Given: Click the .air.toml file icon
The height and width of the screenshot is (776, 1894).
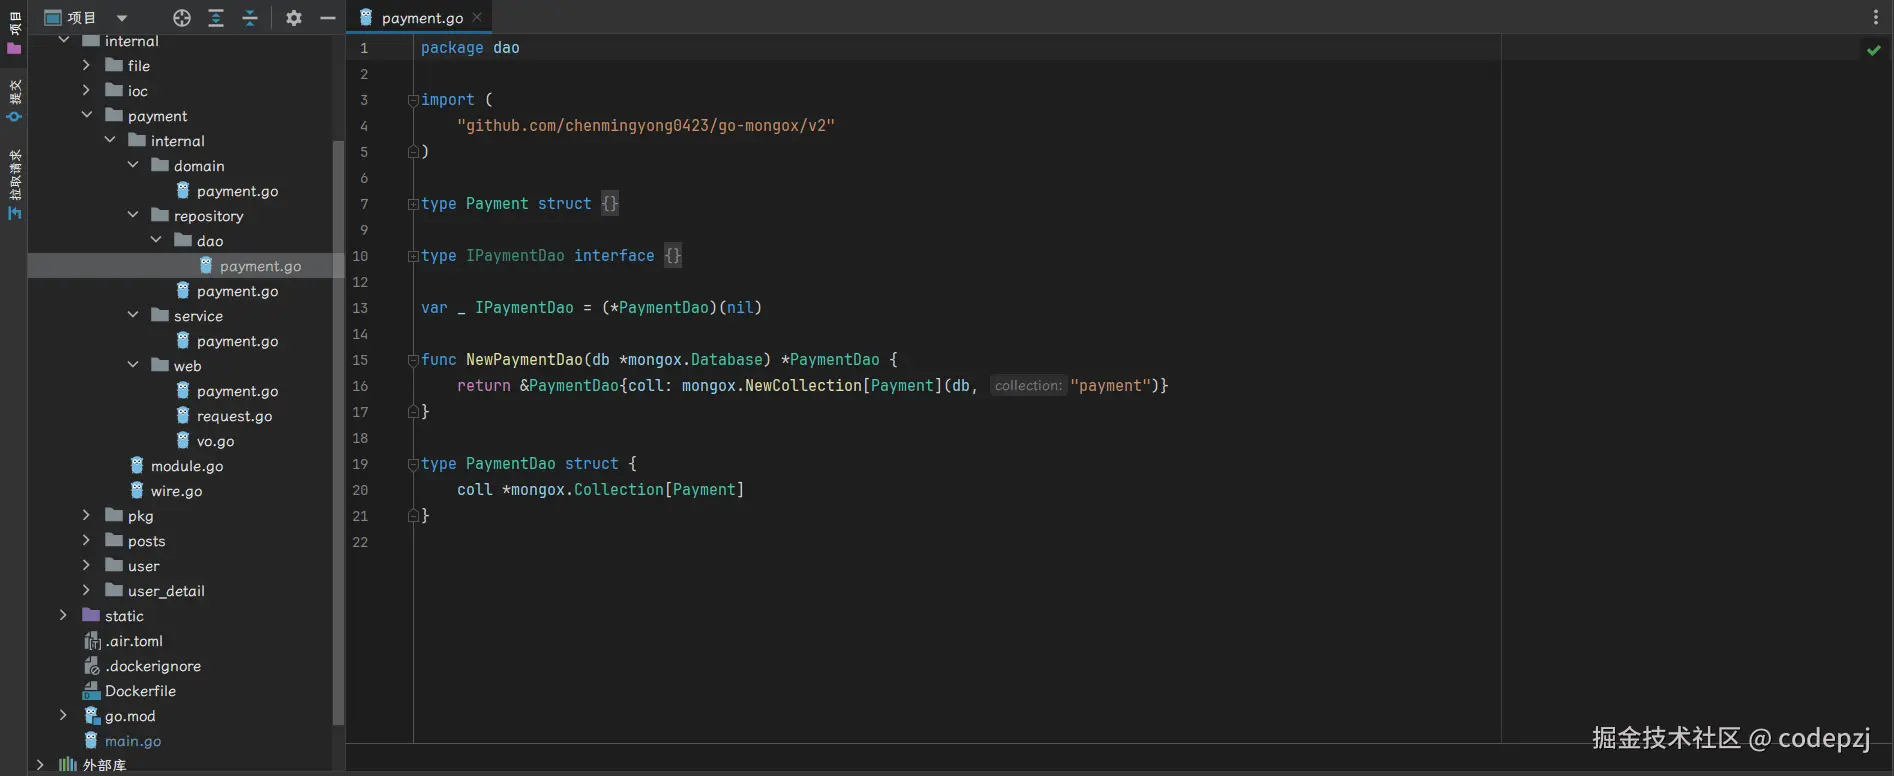Looking at the screenshot, I should pyautogui.click(x=92, y=641).
